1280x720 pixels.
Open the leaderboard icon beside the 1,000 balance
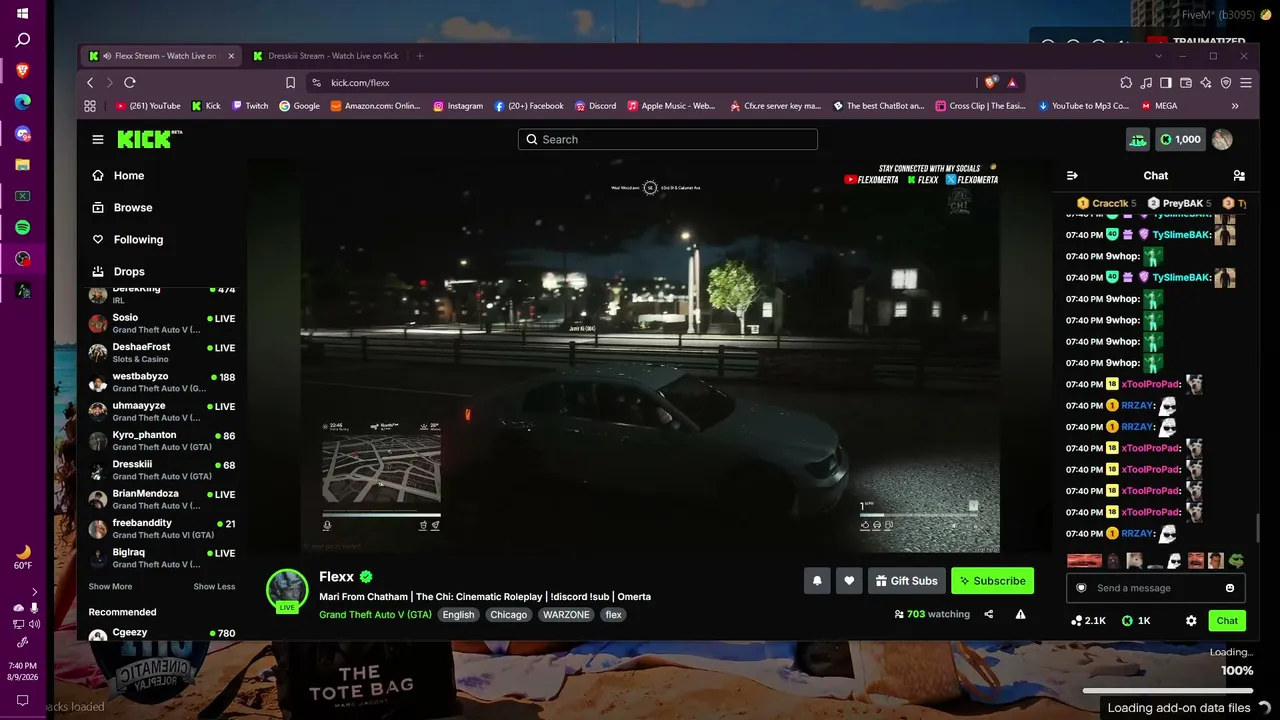1138,140
